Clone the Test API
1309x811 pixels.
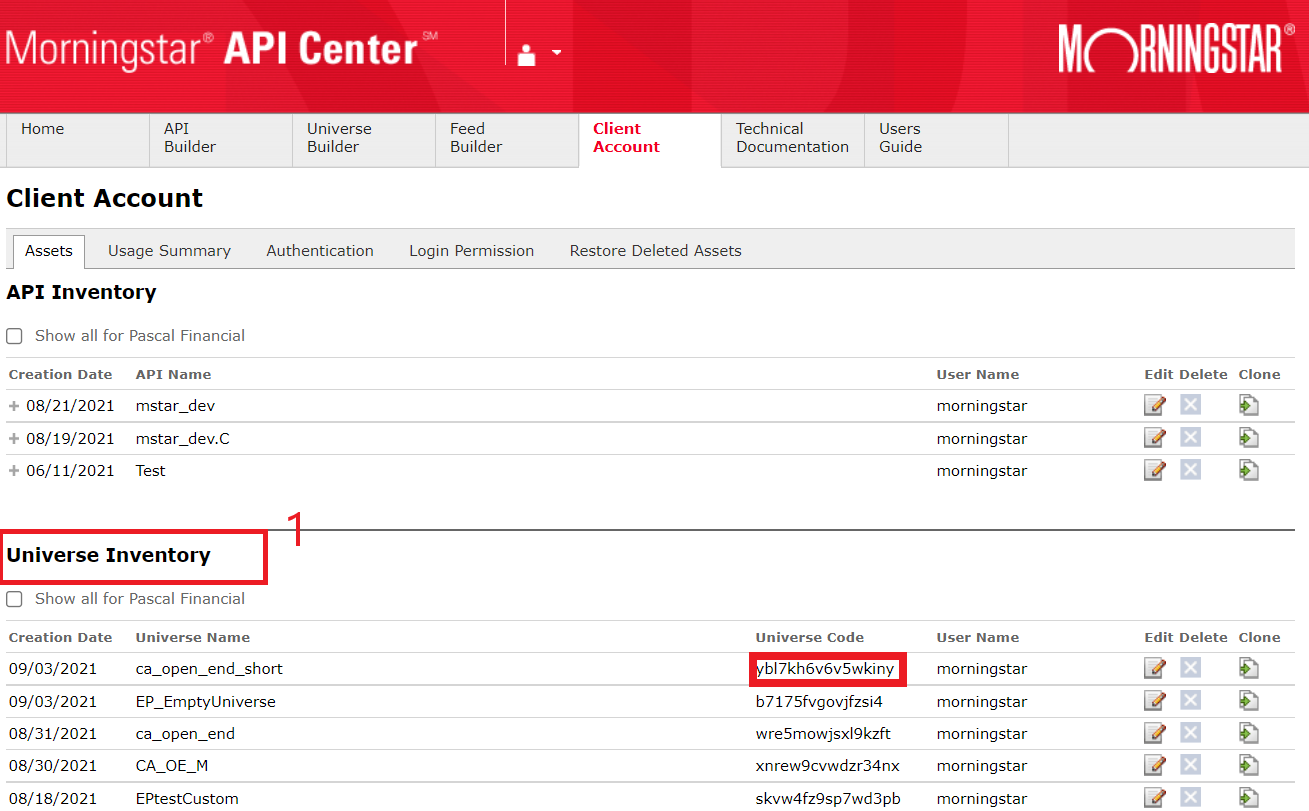pos(1248,470)
